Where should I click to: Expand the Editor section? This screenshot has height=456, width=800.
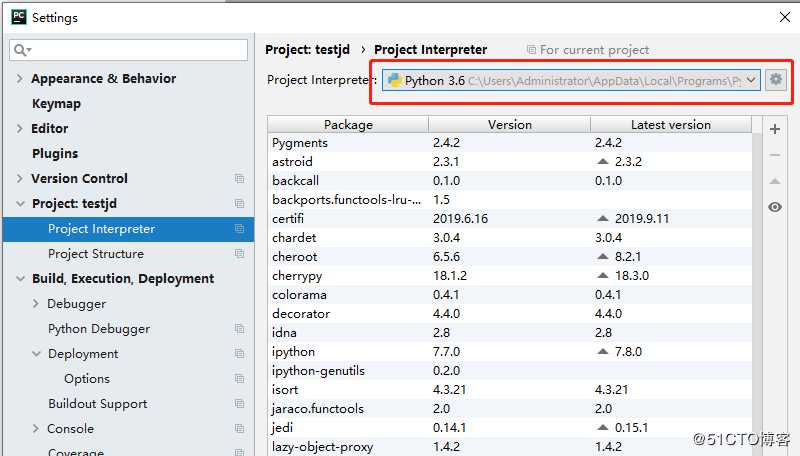[x=19, y=129]
